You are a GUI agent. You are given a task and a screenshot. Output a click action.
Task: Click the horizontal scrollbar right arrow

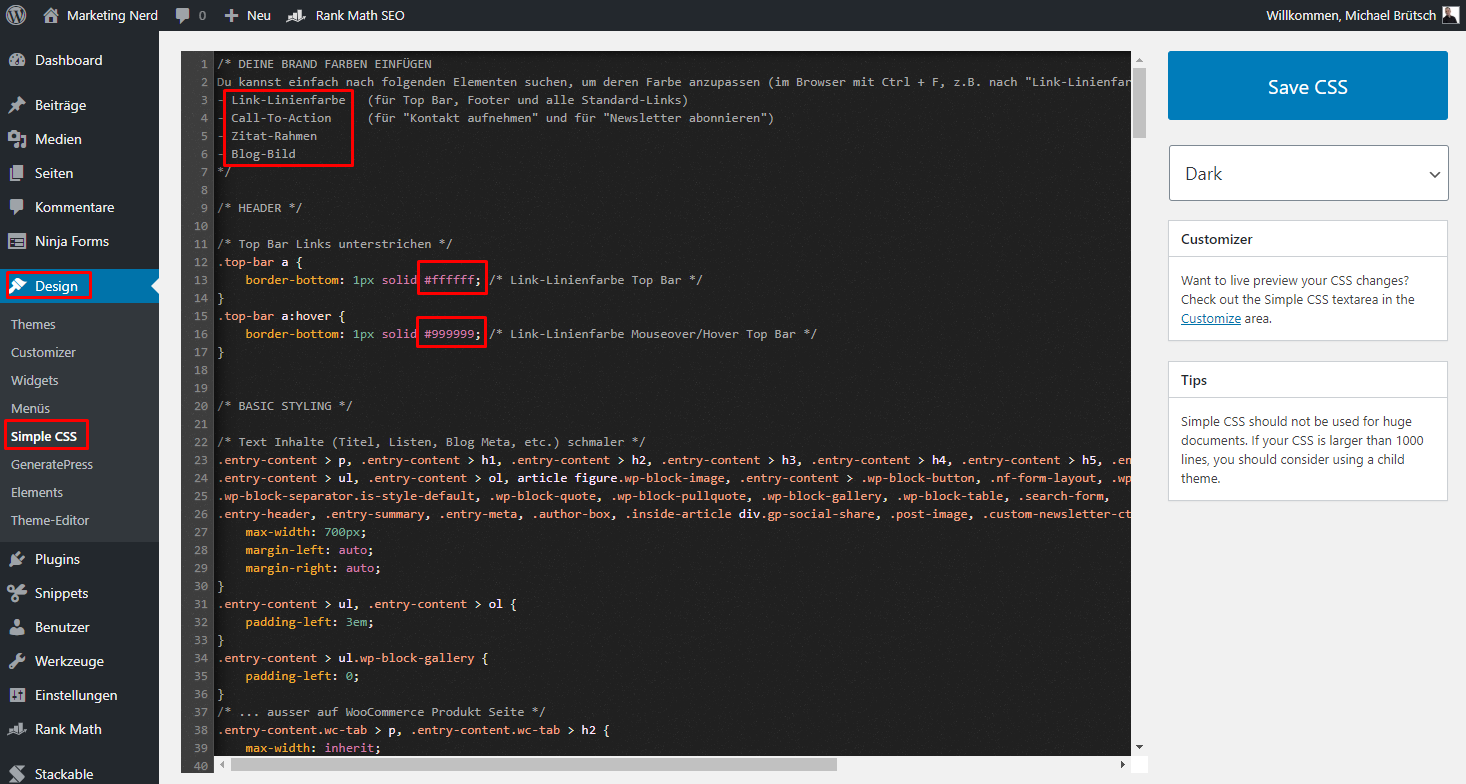1123,764
